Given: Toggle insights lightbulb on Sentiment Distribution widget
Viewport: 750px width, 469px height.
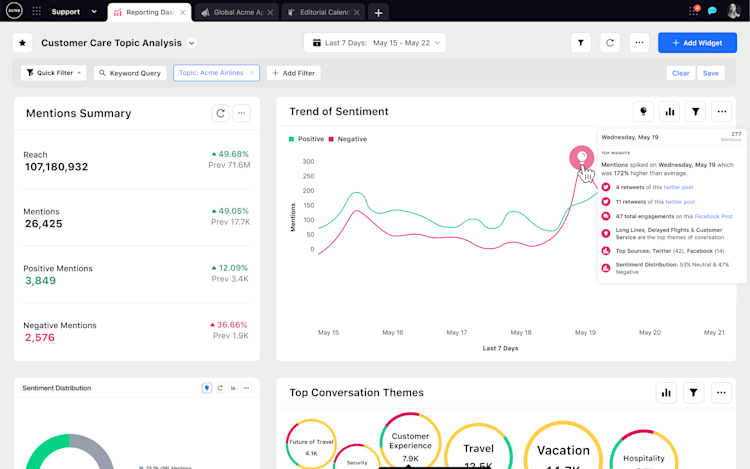Looking at the screenshot, I should click(207, 388).
